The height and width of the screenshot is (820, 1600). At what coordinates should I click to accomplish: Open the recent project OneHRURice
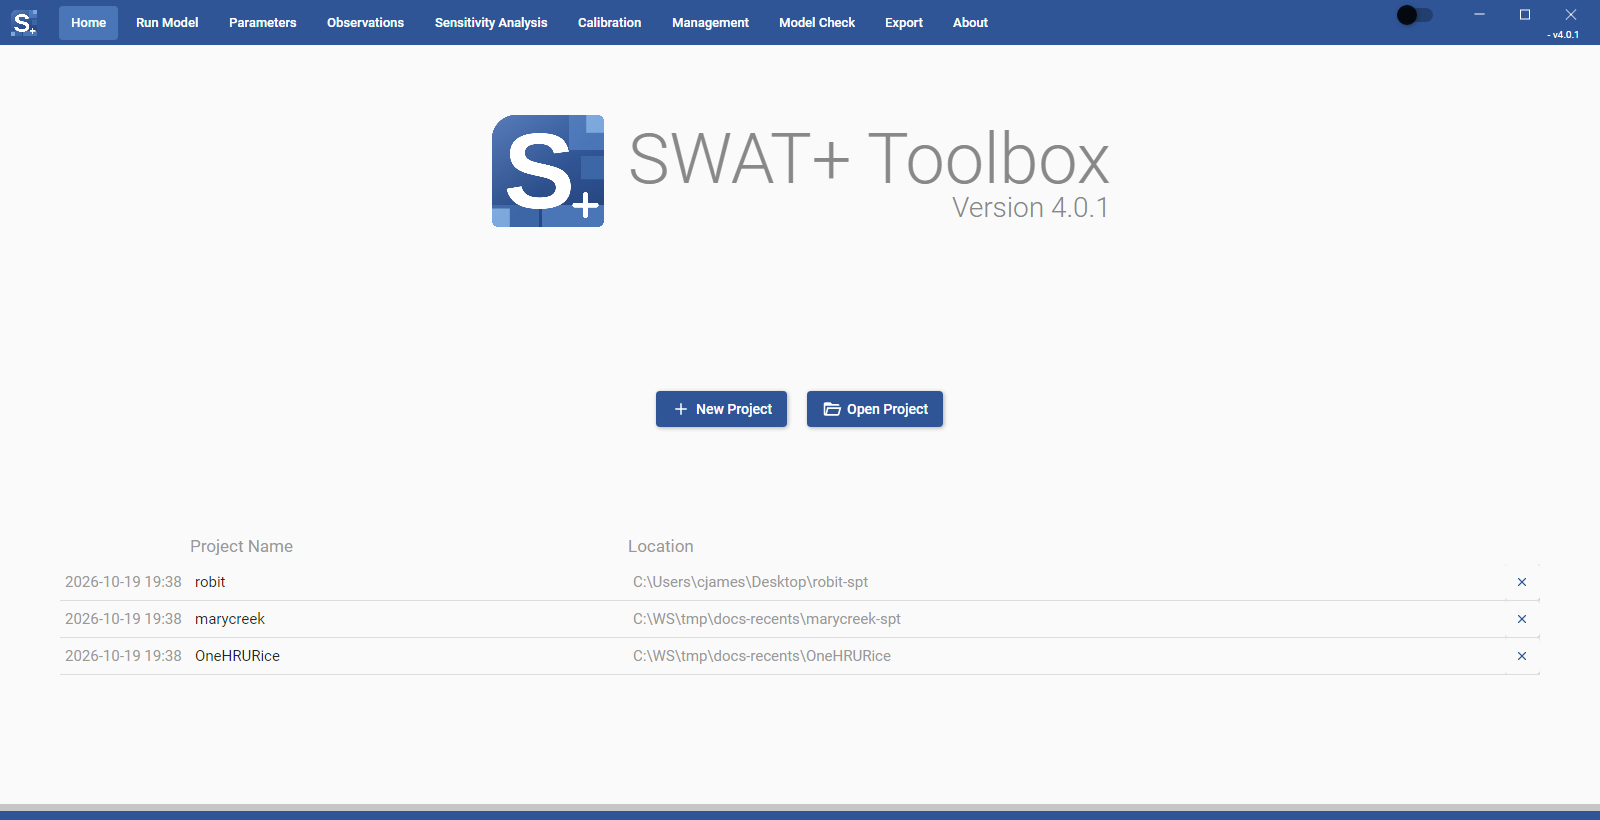pos(237,656)
